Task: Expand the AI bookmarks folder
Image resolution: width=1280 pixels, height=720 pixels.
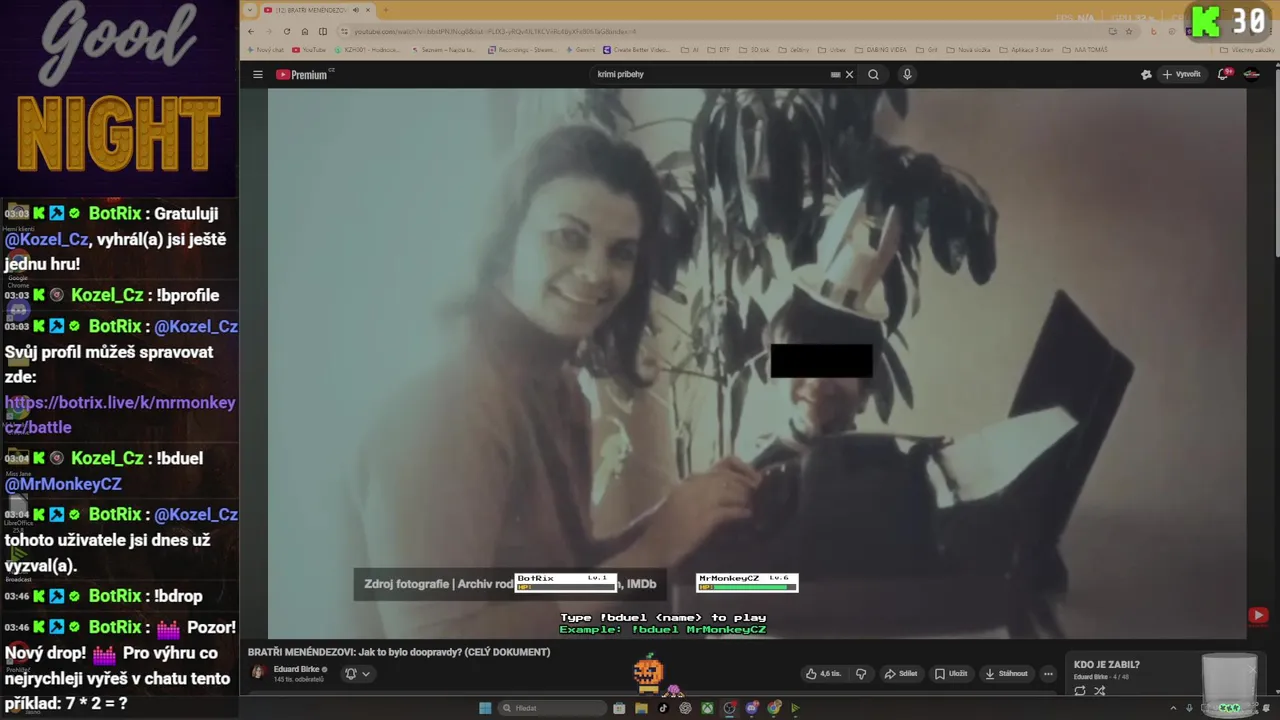Action: point(688,50)
